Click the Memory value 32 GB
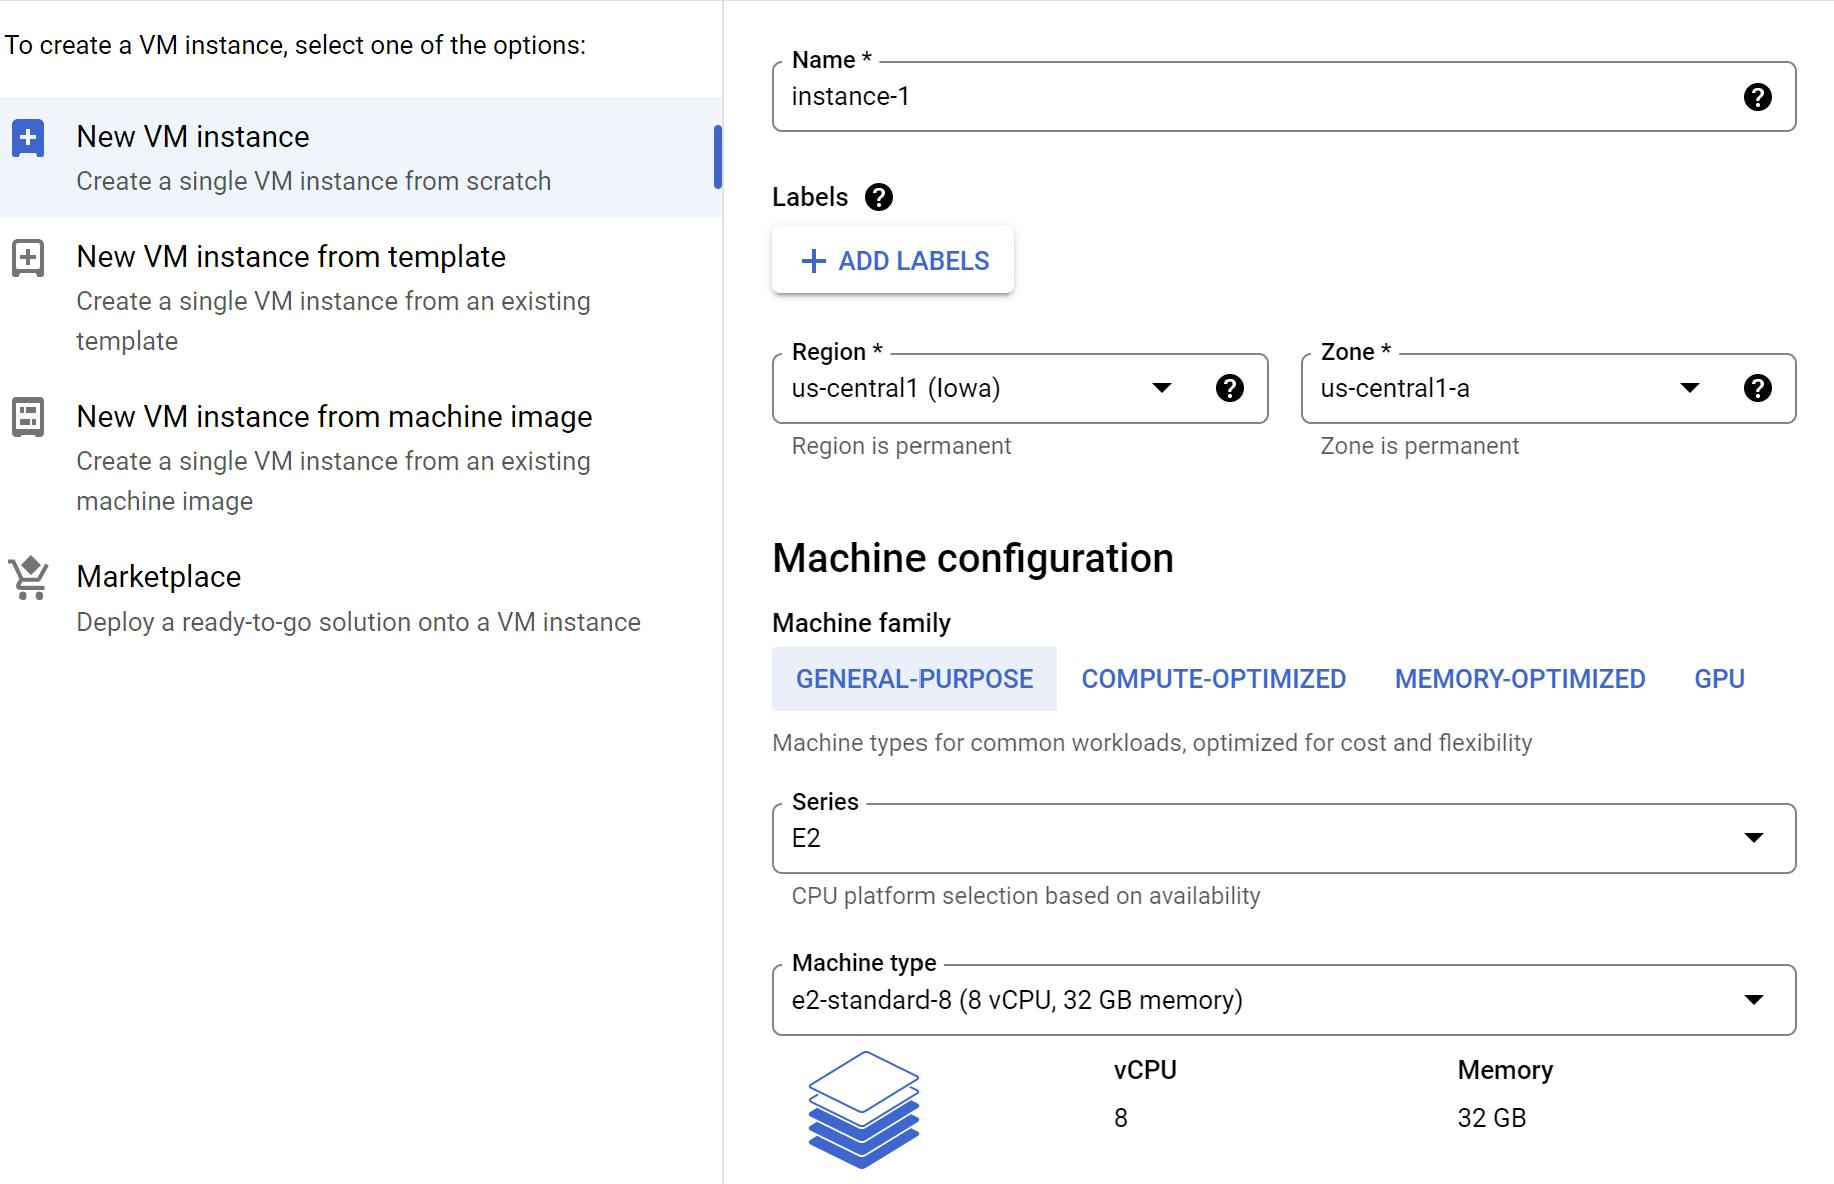 point(1491,1118)
